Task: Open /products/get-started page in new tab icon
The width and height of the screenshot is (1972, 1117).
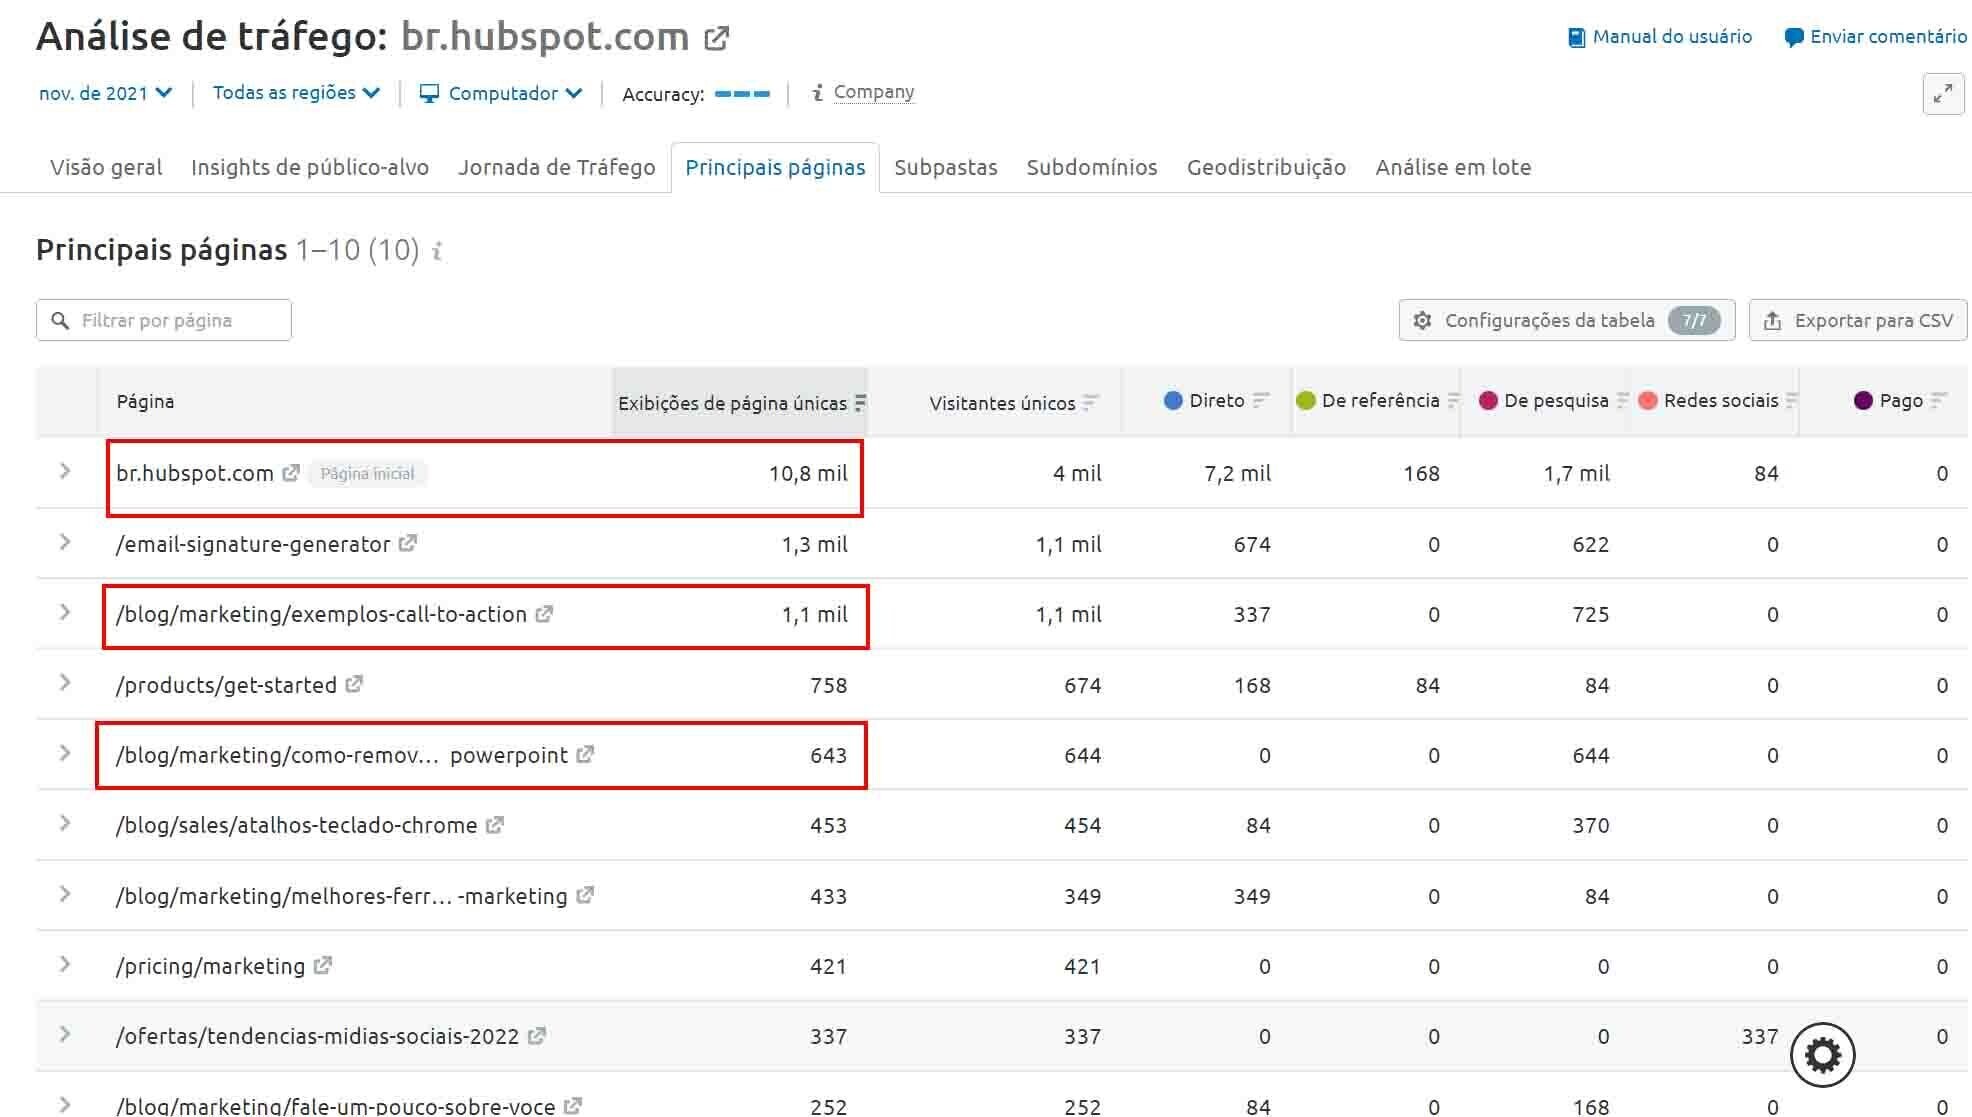Action: [x=354, y=684]
